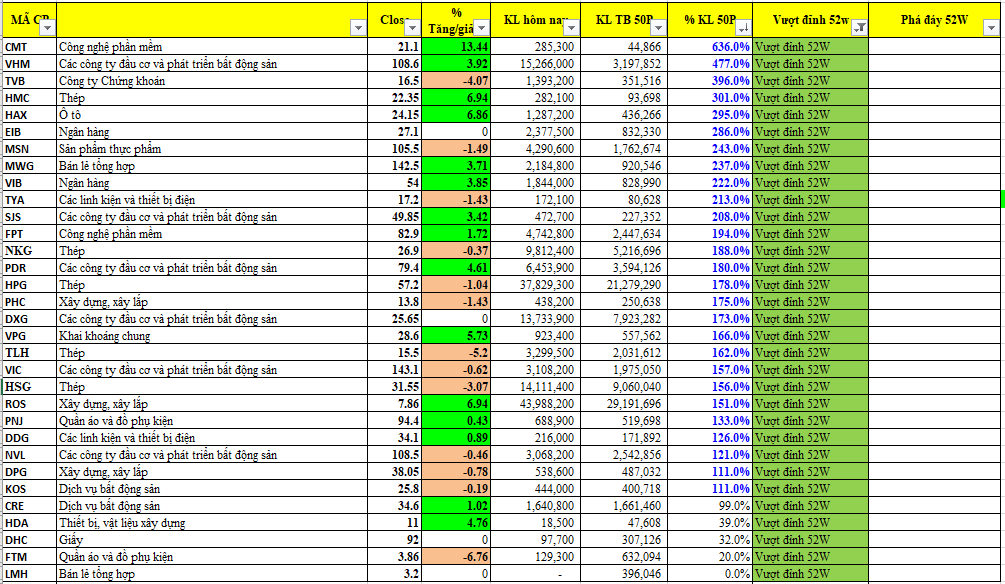
Task: Open the MÃ CP column filter dropdown
Action: [47, 29]
